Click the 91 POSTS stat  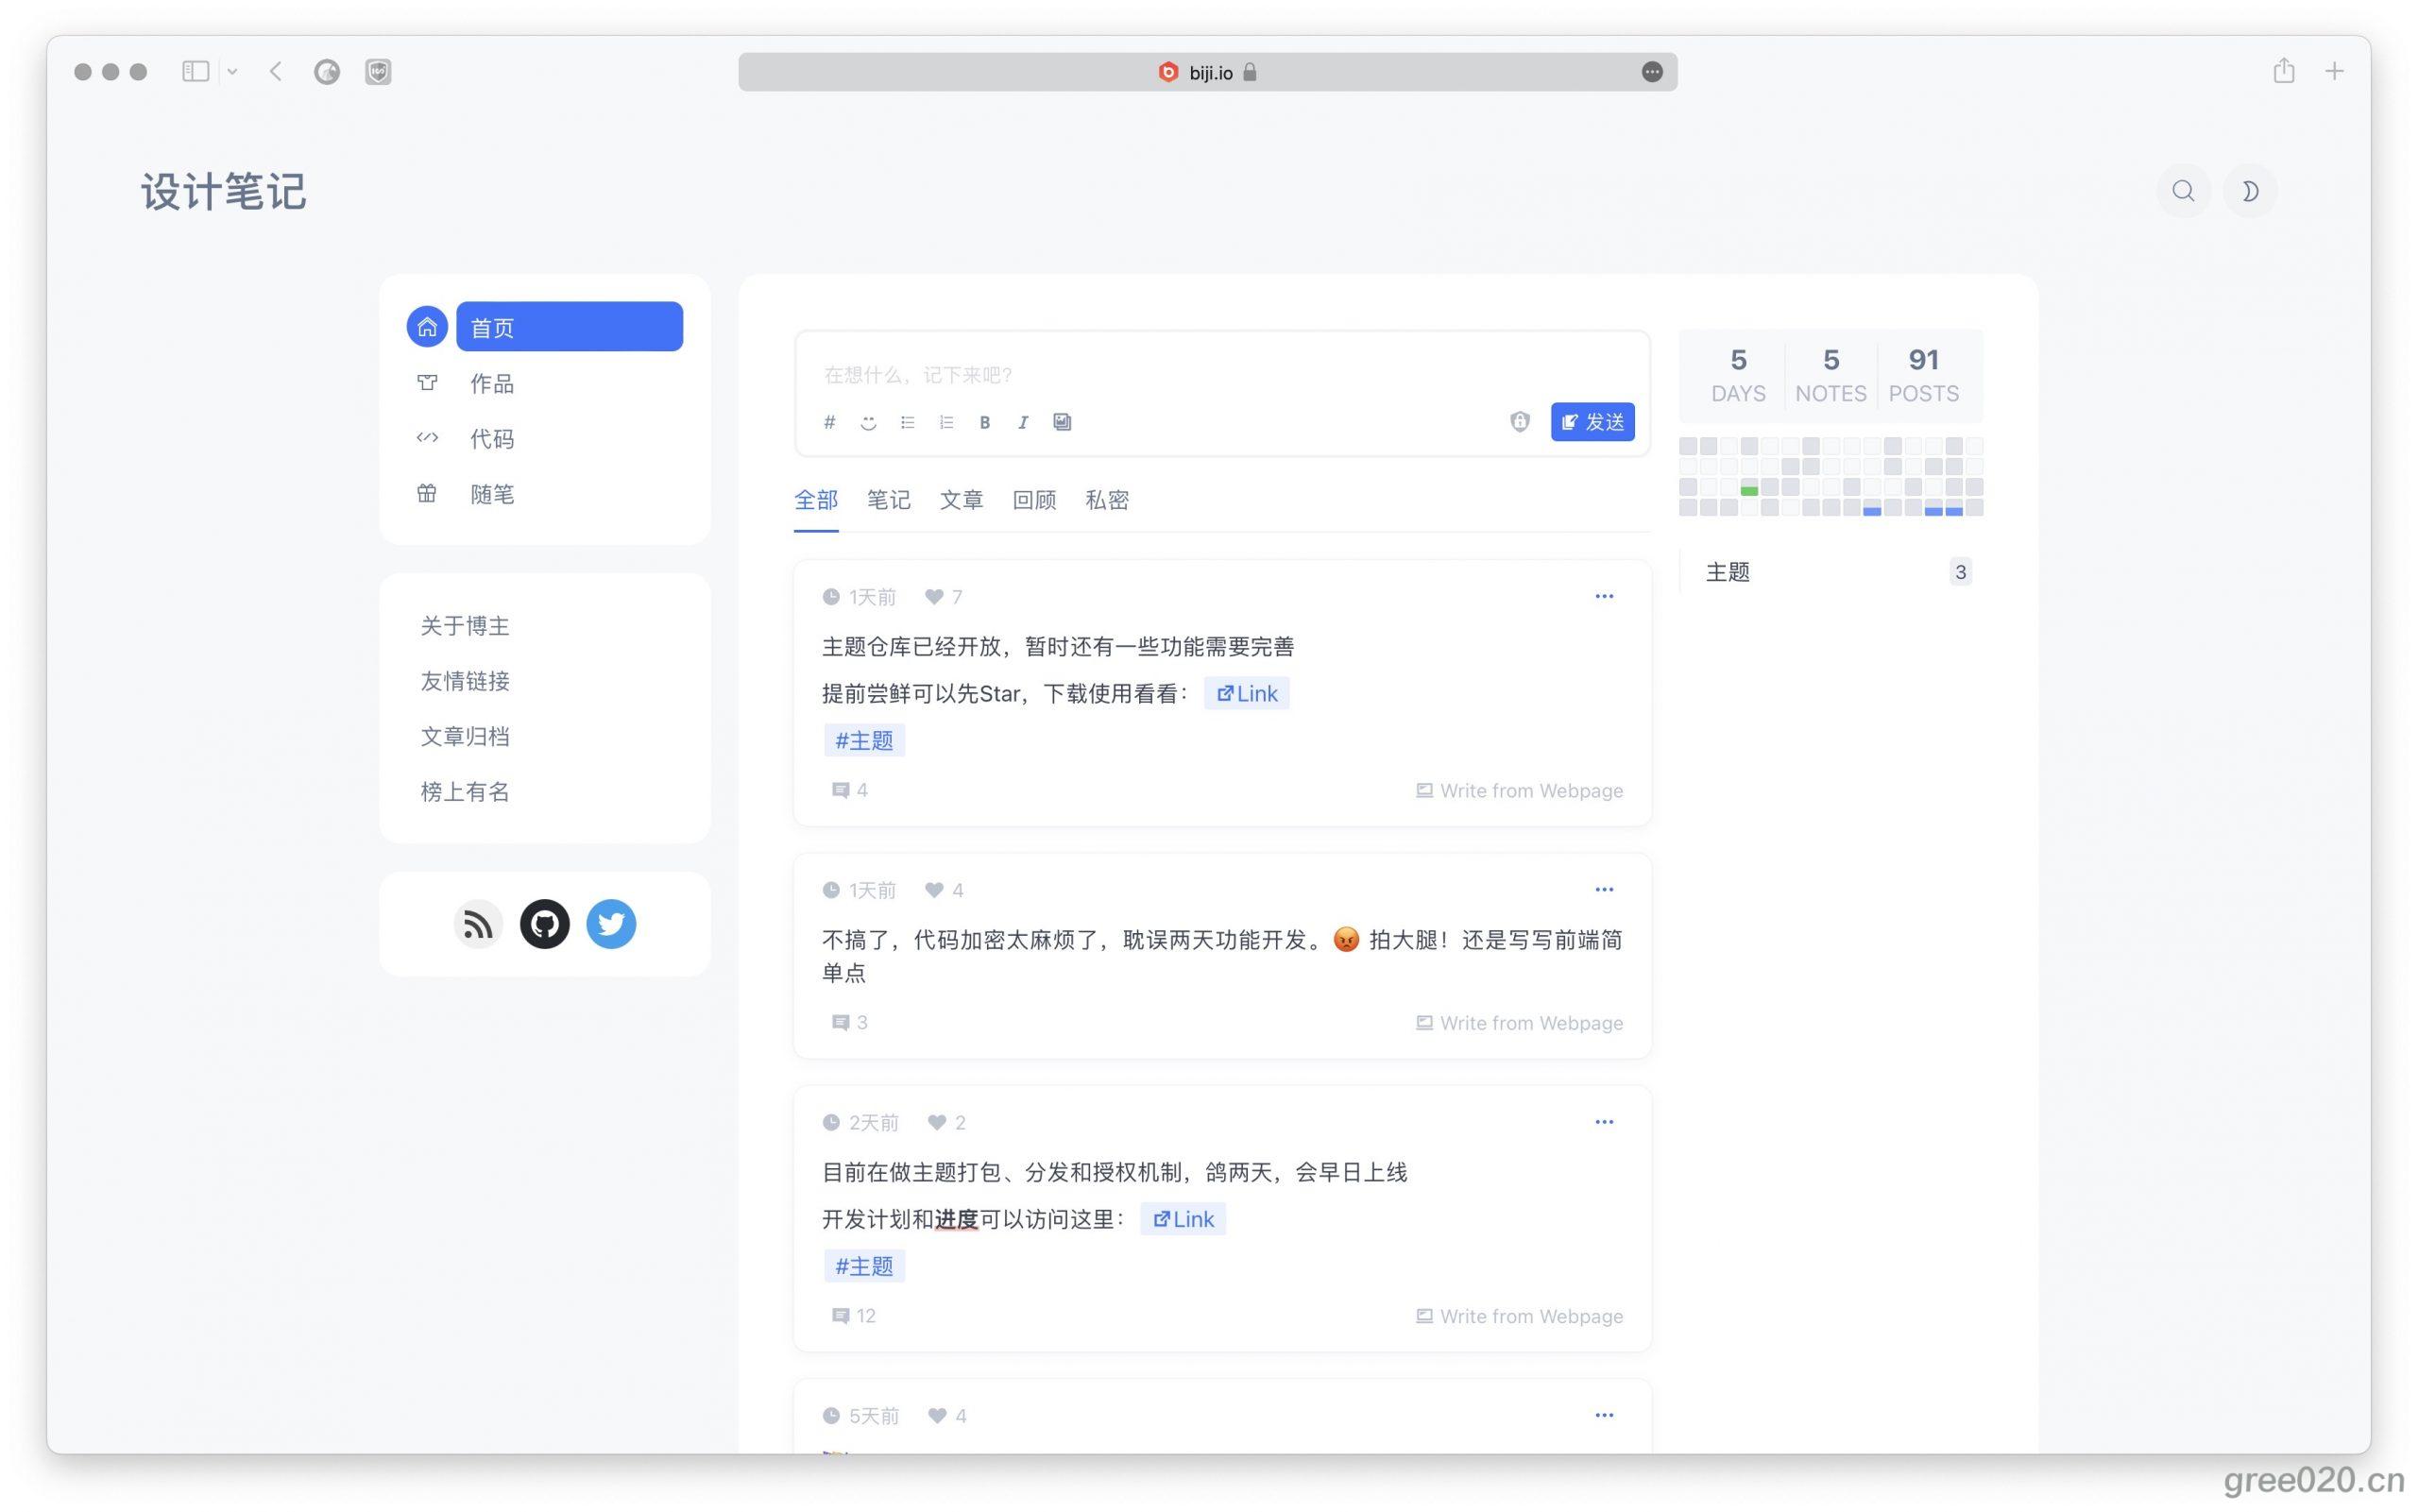tap(1923, 375)
